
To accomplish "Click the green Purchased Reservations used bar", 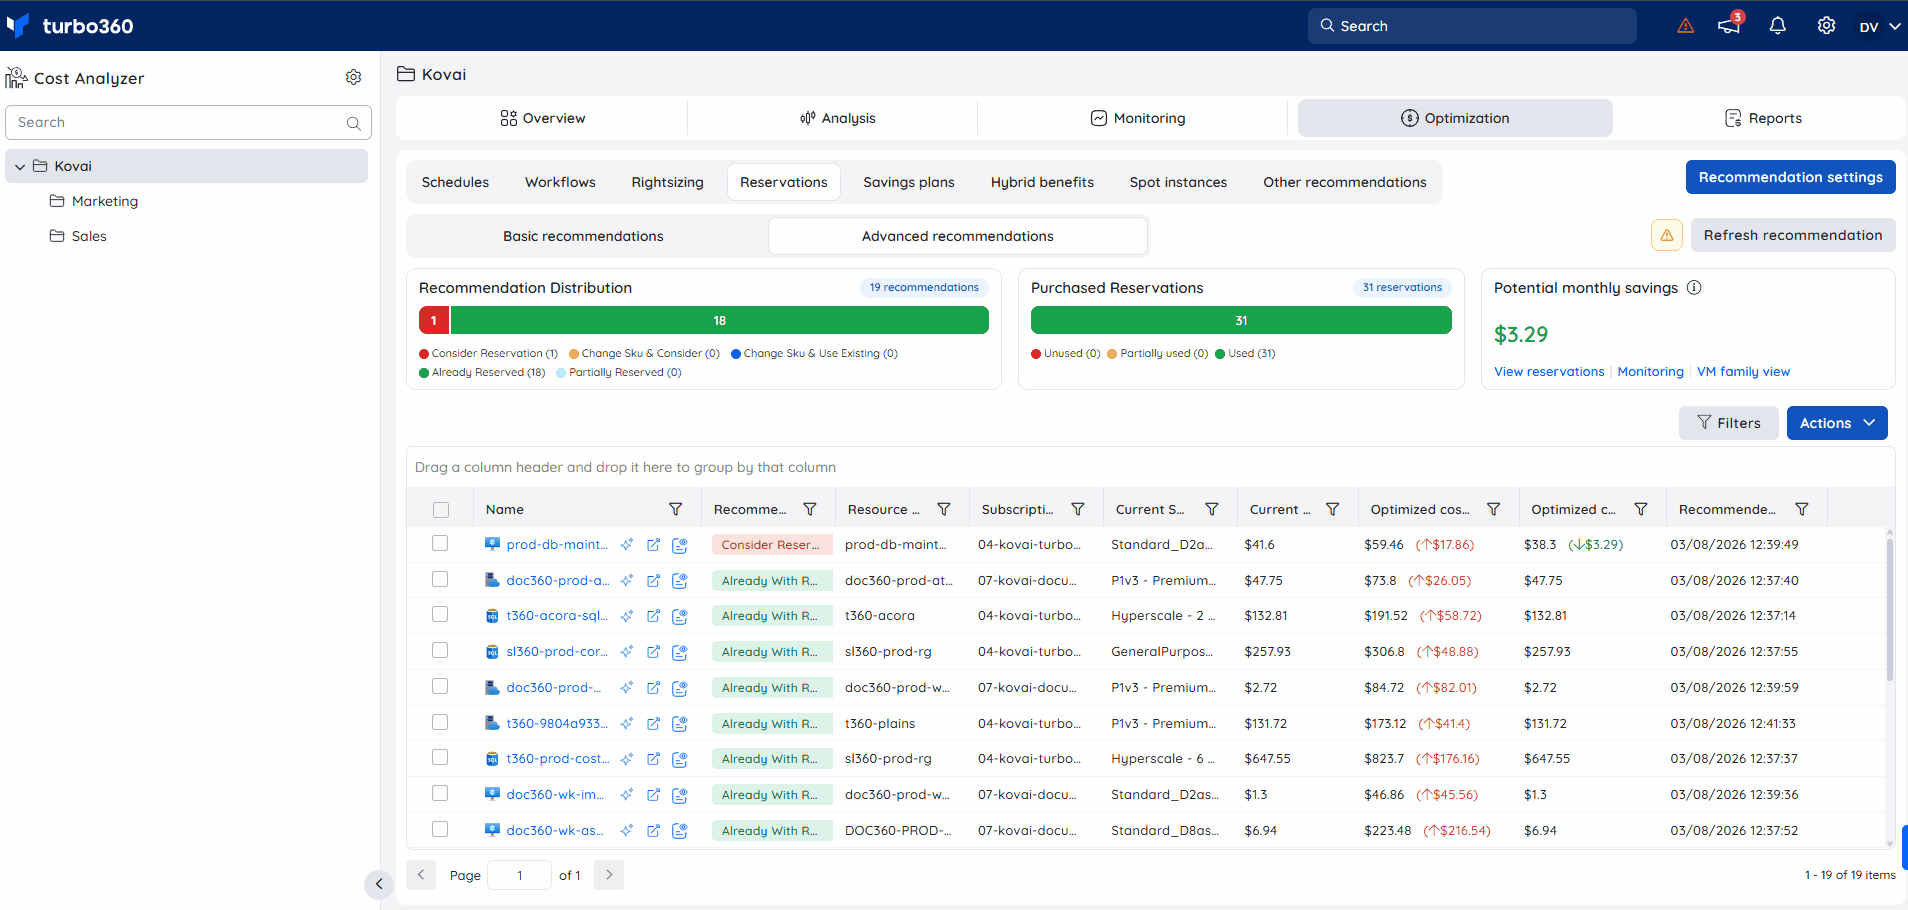I will tap(1241, 320).
